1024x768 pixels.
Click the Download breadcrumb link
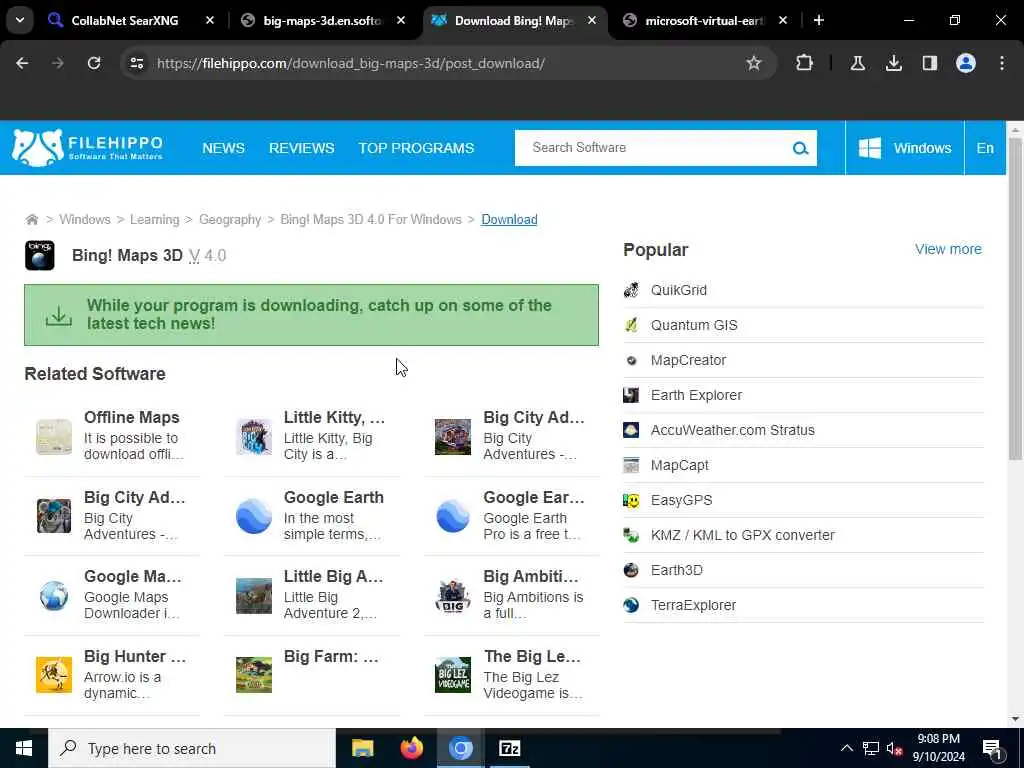tap(509, 219)
